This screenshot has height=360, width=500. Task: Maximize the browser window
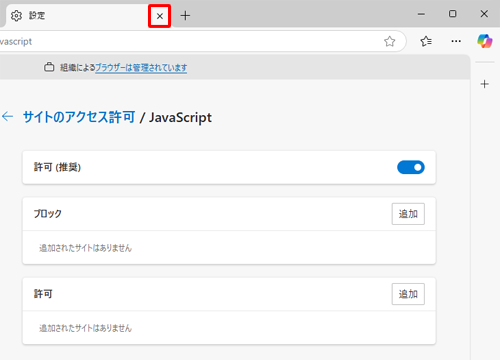[x=452, y=14]
